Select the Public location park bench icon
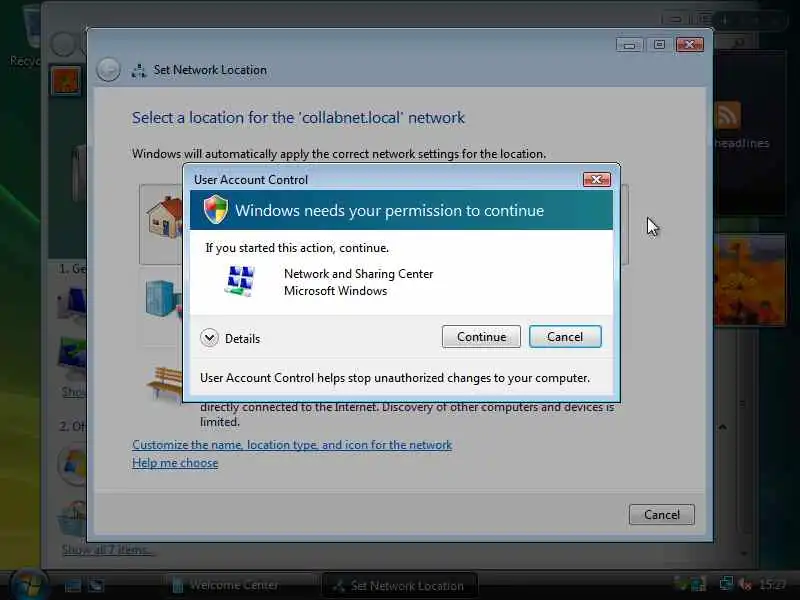800x600 pixels. 164,383
